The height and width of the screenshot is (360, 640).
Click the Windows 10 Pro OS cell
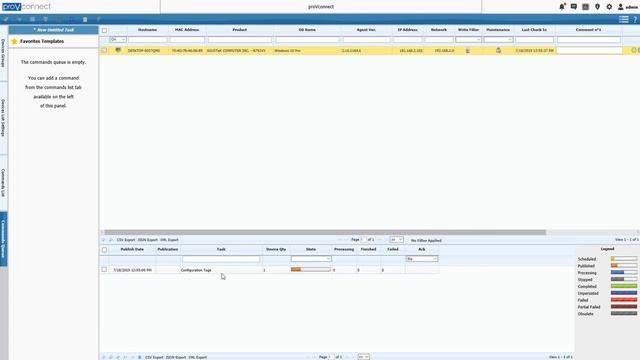tap(287, 51)
